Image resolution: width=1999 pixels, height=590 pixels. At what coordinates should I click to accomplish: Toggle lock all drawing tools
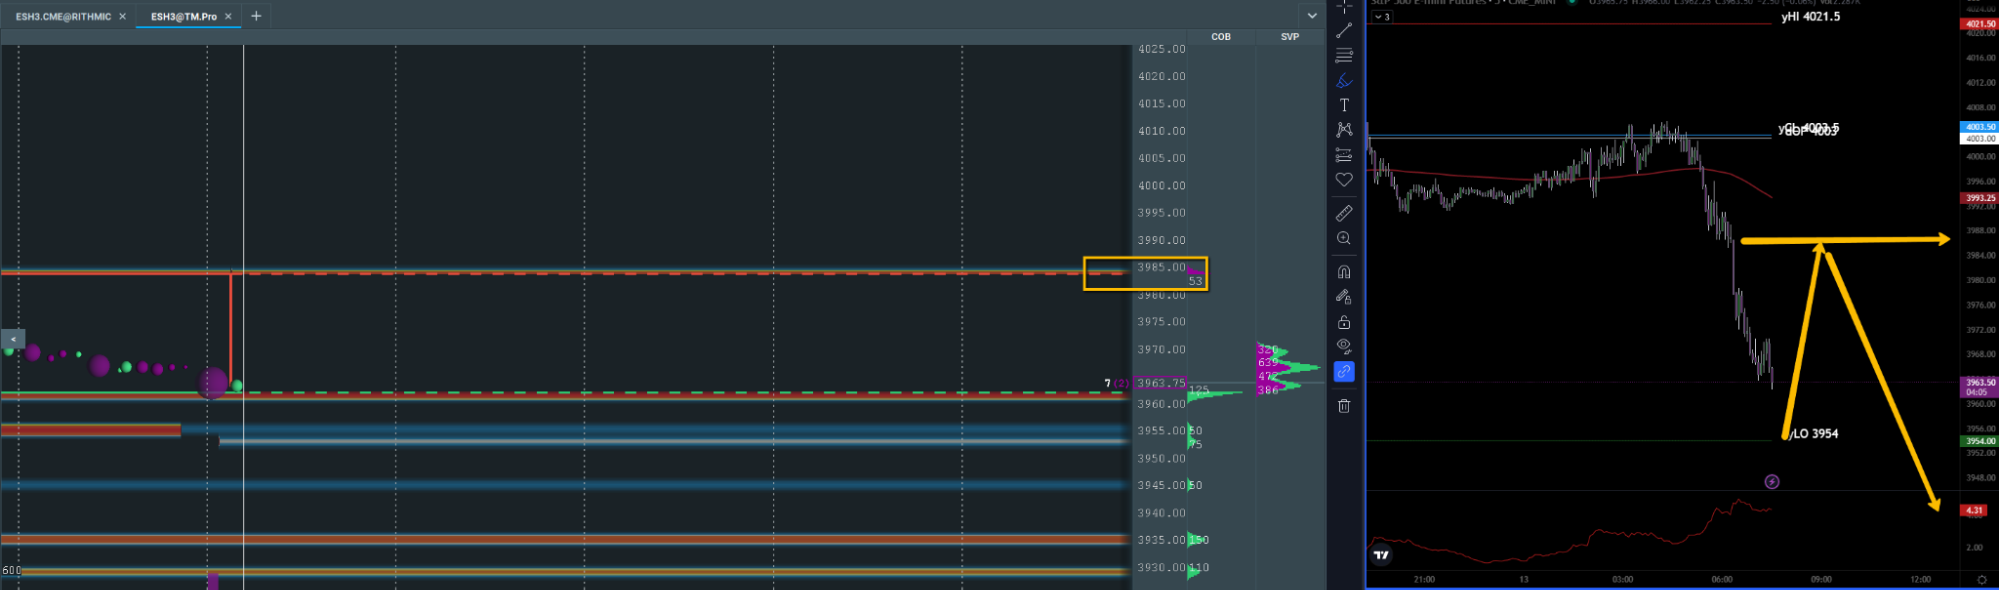pos(1344,322)
